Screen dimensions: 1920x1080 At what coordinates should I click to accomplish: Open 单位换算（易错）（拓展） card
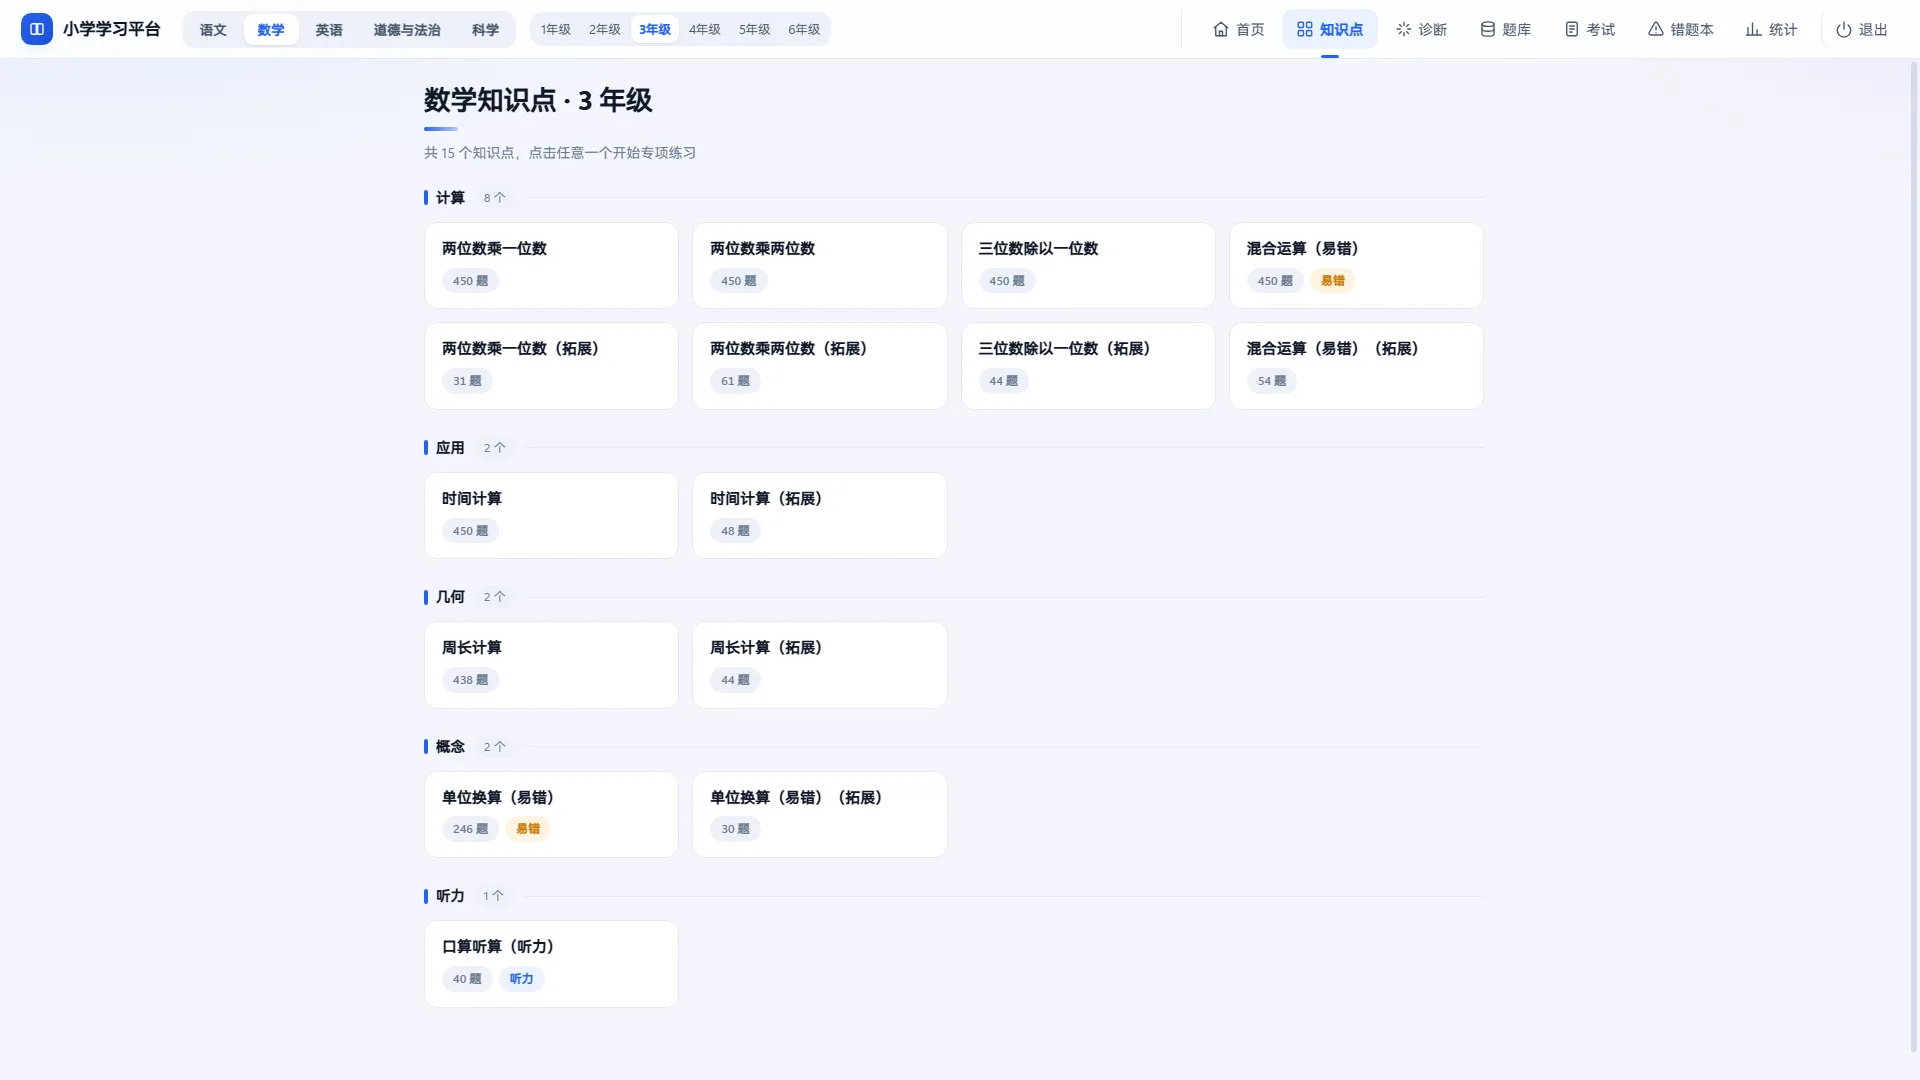(x=820, y=814)
